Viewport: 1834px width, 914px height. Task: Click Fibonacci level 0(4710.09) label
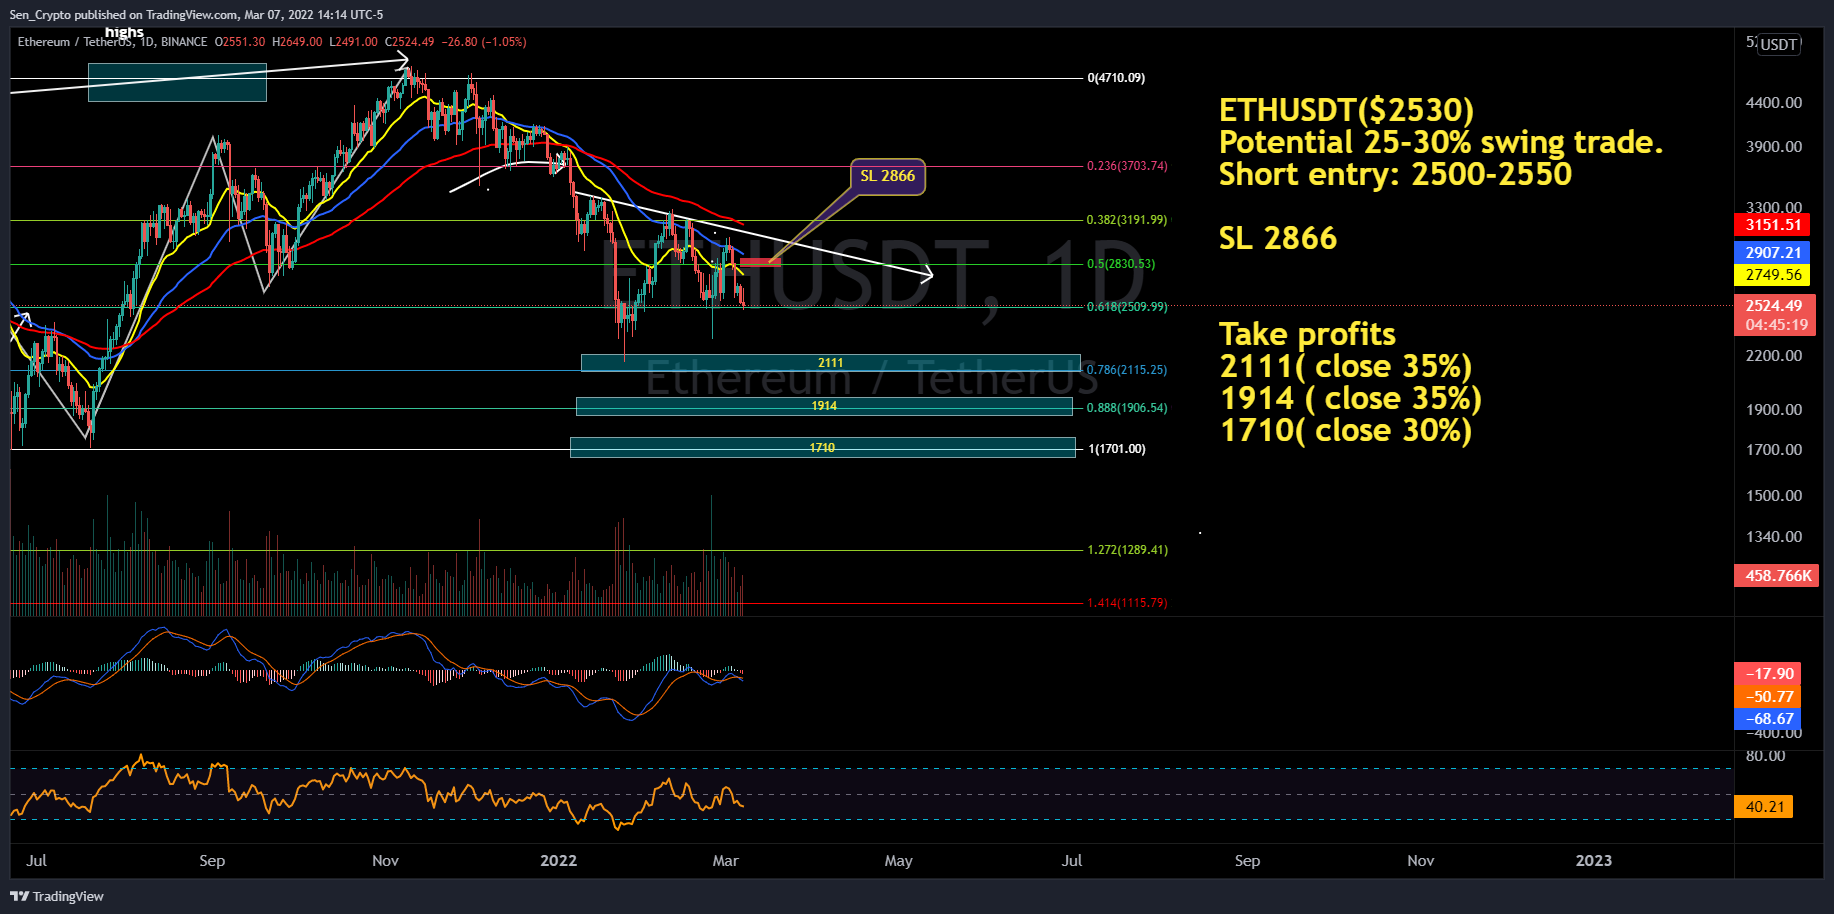1116,78
